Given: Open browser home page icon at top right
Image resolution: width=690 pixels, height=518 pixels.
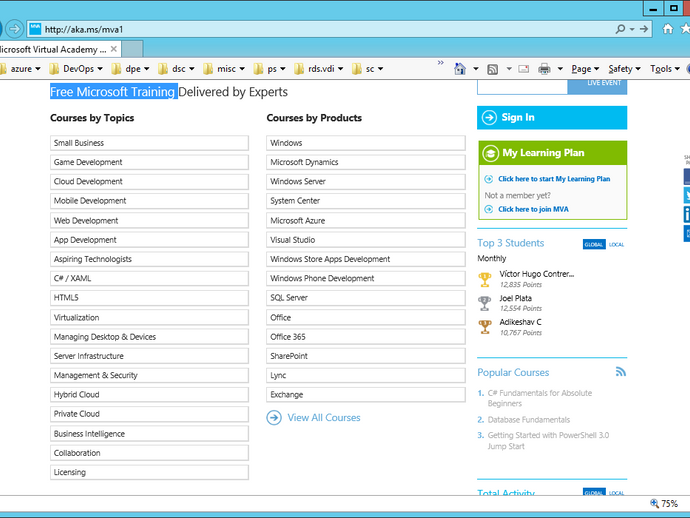Looking at the screenshot, I should pyautogui.click(x=668, y=29).
